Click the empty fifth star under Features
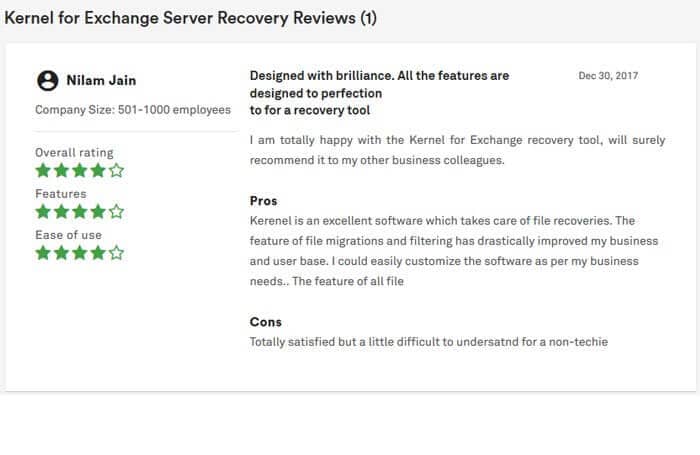Viewport: 700px width, 455px height. (x=117, y=212)
